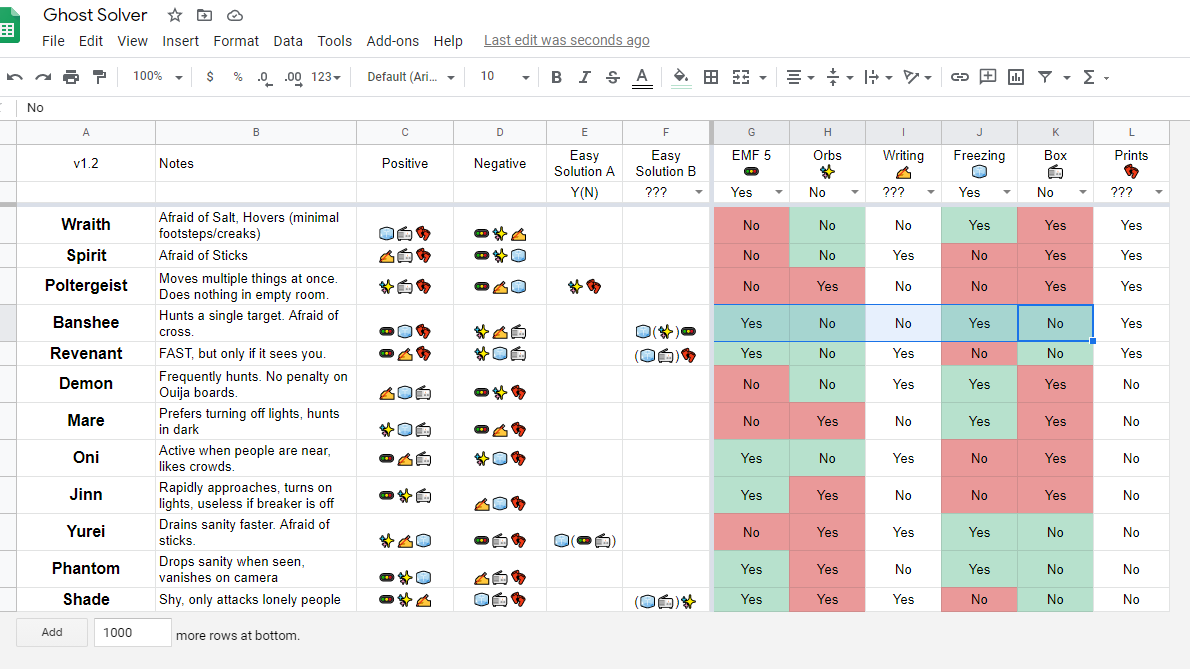Click the vertical align icon
The image size is (1190, 669).
pos(833,77)
